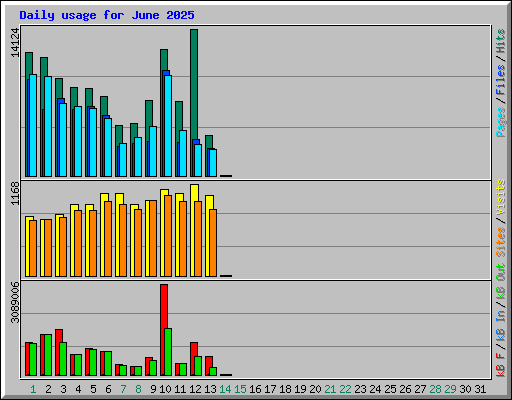This screenshot has width=512, height=400.
Task: Click the cyan pages bar for day 2
Action: click(x=48, y=126)
